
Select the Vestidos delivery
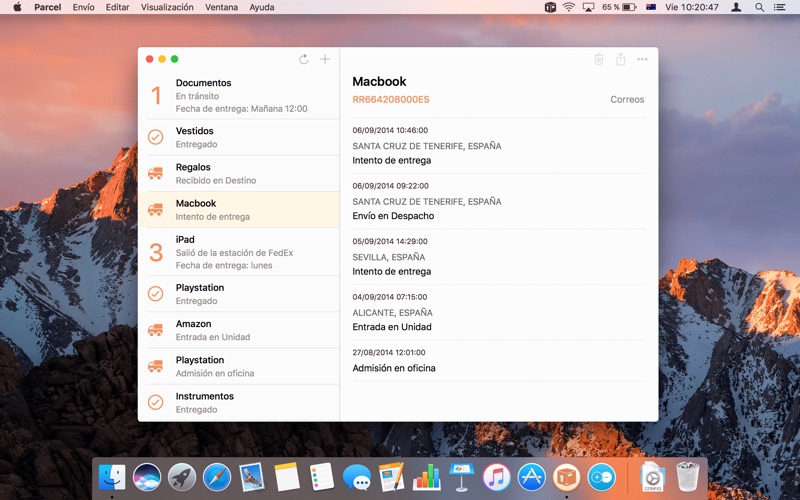click(x=239, y=137)
